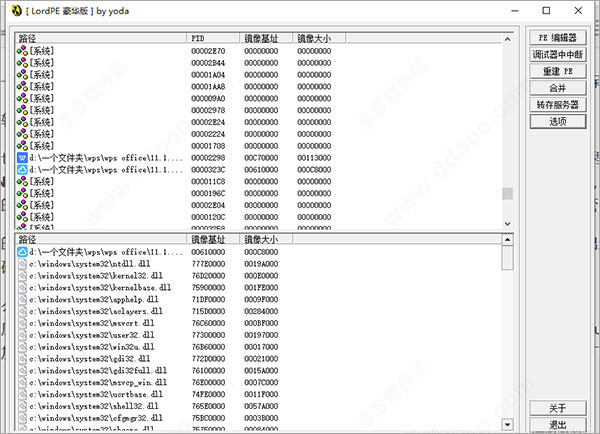The width and height of the screenshot is (600, 434).
Task: Click the WPS icon of process PID 00002298
Action: click(22, 158)
